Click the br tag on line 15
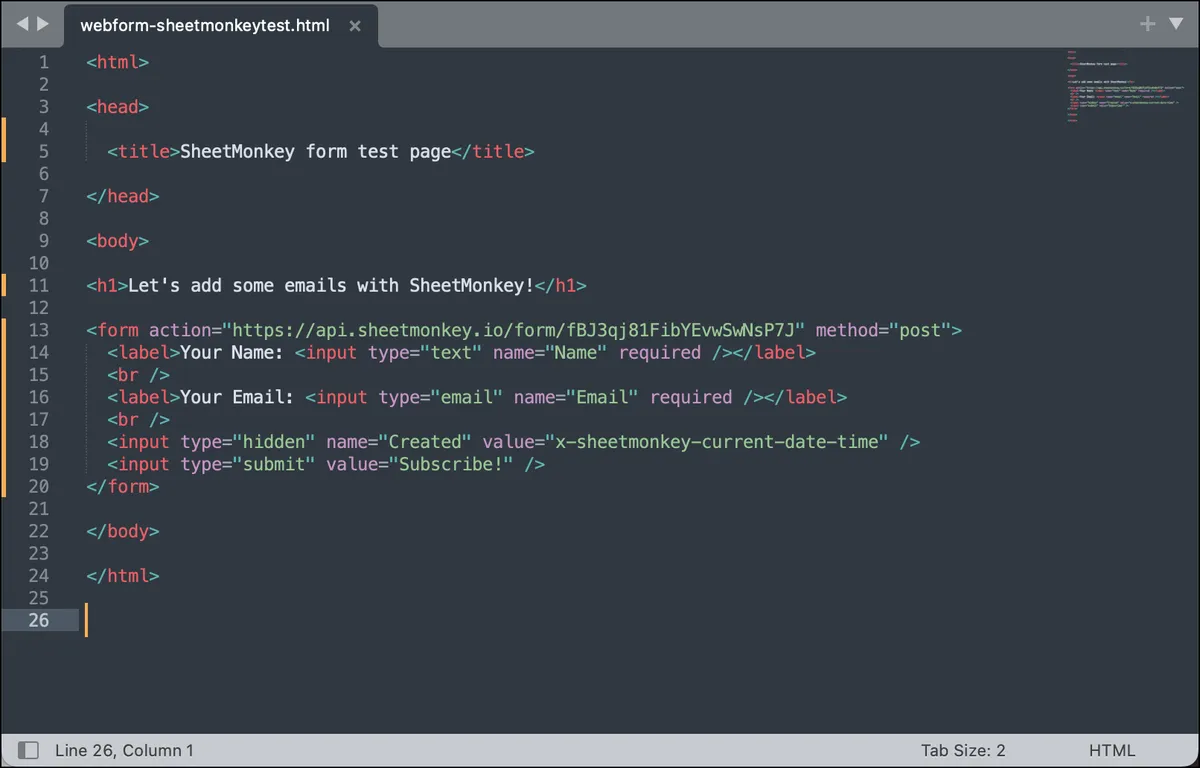The height and width of the screenshot is (768, 1200). 138,375
